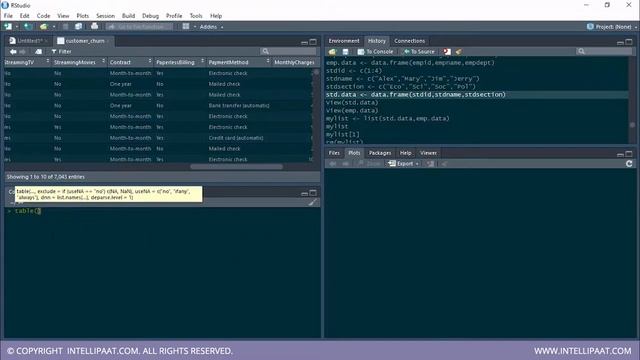The width and height of the screenshot is (640, 360).
Task: Click the clear all history broom icon
Action: click(x=459, y=51)
